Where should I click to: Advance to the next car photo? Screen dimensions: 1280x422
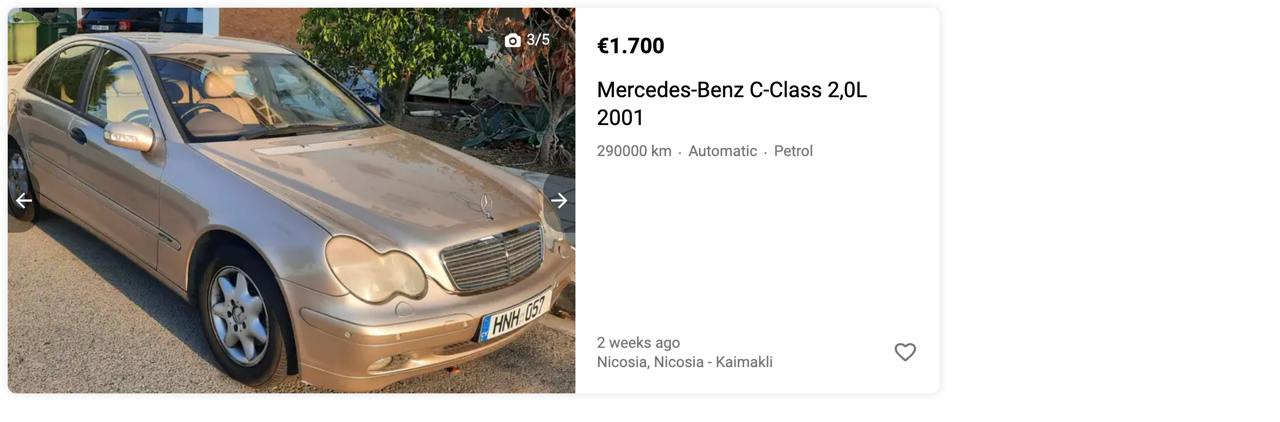click(559, 201)
